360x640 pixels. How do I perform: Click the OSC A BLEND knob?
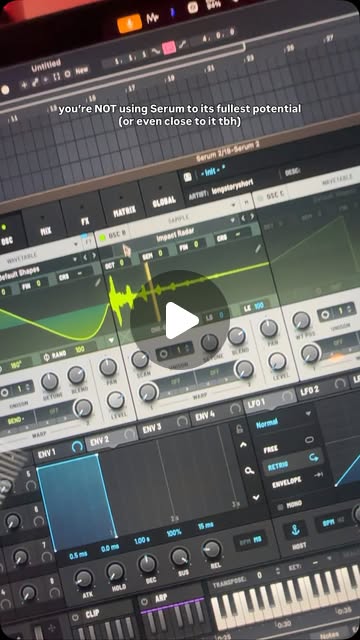[x=76, y=375]
